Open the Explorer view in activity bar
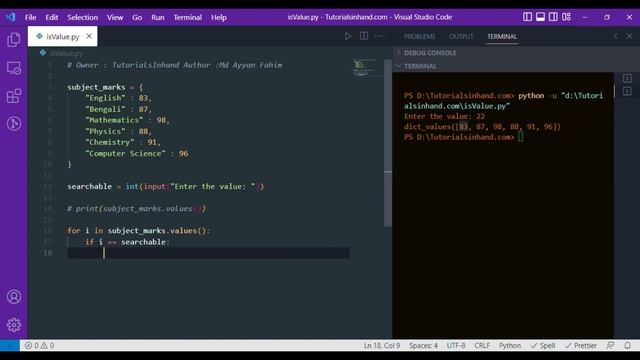The width and height of the screenshot is (640, 360). 14,40
